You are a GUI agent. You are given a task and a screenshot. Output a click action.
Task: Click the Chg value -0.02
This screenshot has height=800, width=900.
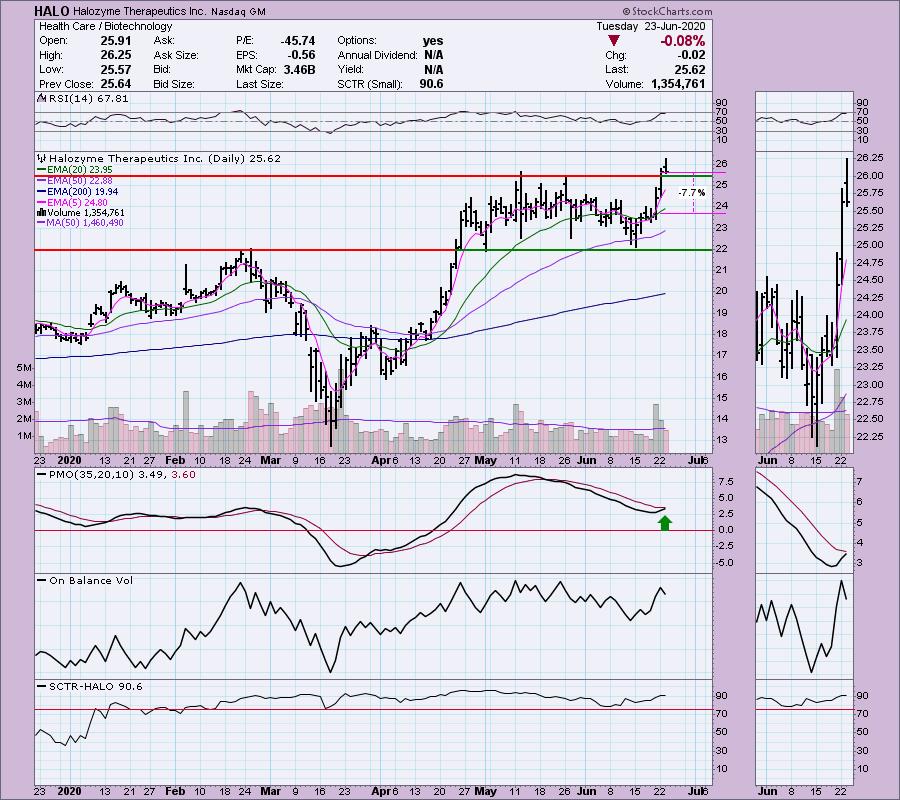[x=690, y=55]
